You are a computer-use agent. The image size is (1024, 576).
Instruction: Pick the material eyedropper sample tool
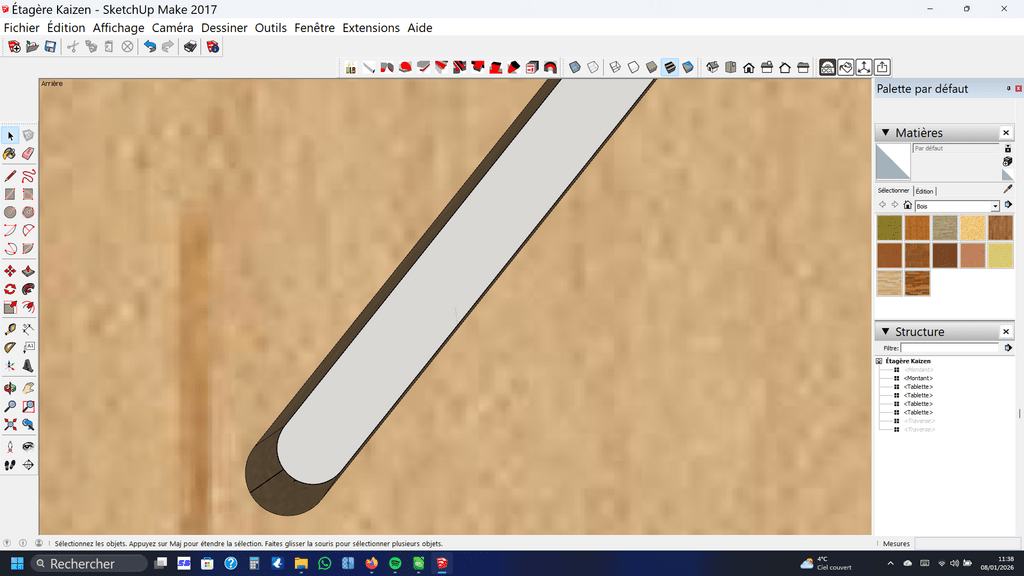point(1007,189)
